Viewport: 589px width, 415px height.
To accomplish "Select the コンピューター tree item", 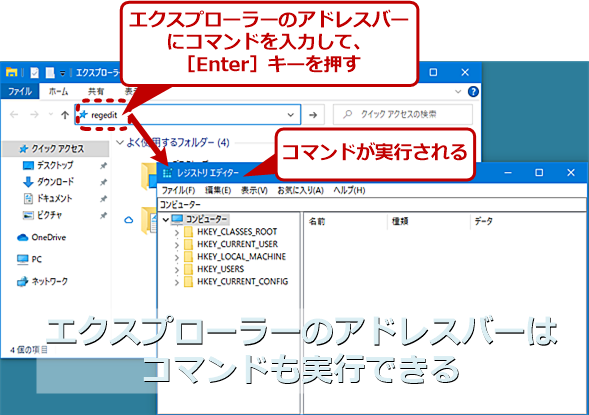I will [206, 219].
